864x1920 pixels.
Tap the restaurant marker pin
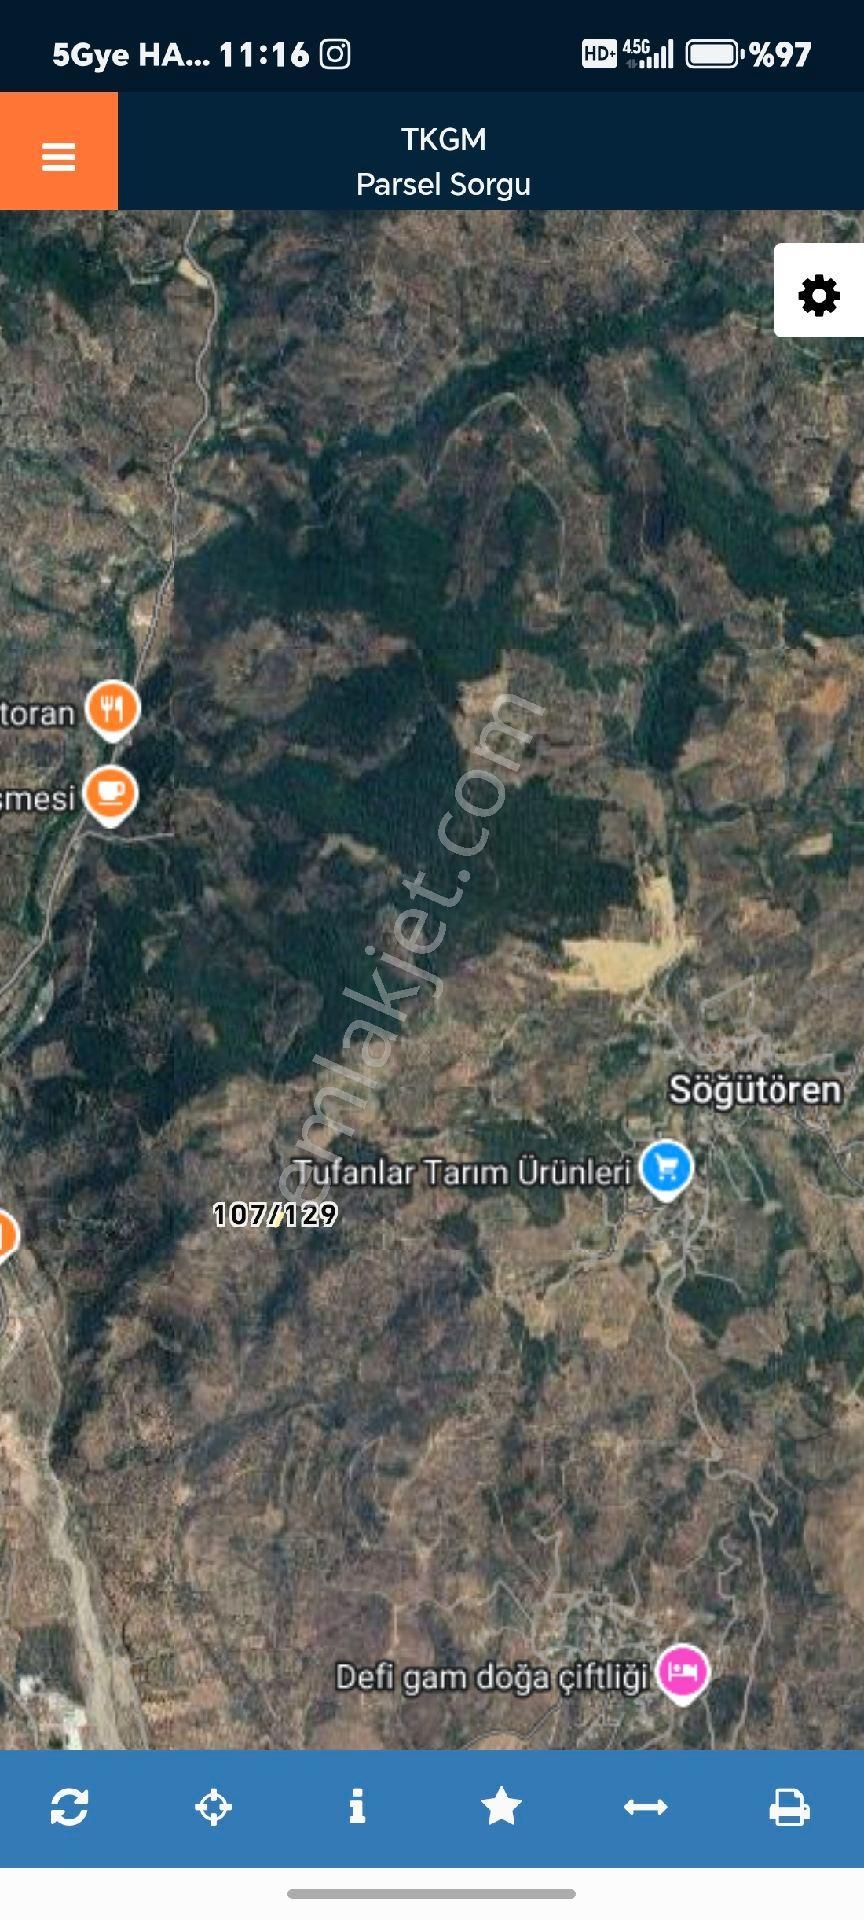click(113, 710)
